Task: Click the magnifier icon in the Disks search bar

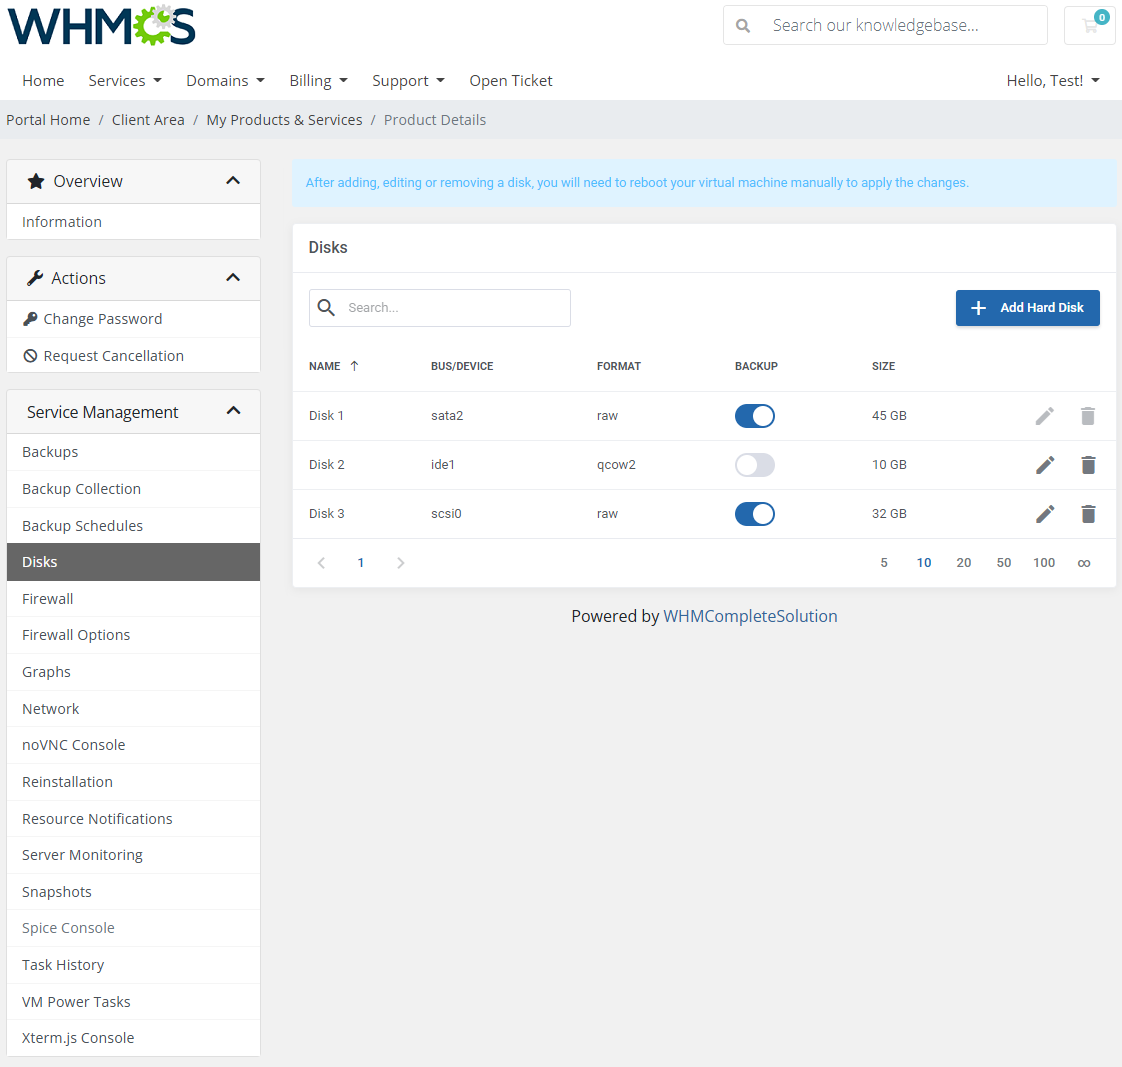Action: click(326, 307)
